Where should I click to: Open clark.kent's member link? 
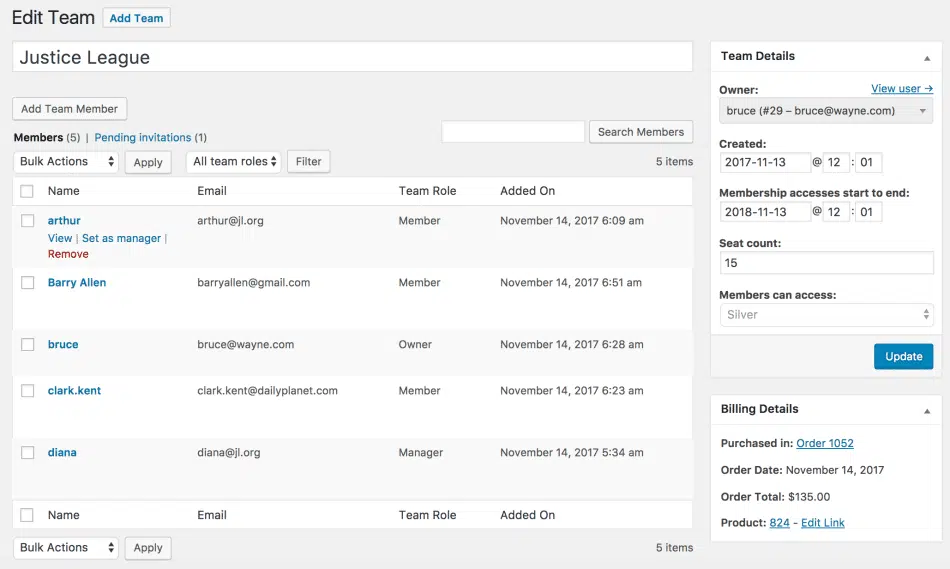[x=75, y=391]
